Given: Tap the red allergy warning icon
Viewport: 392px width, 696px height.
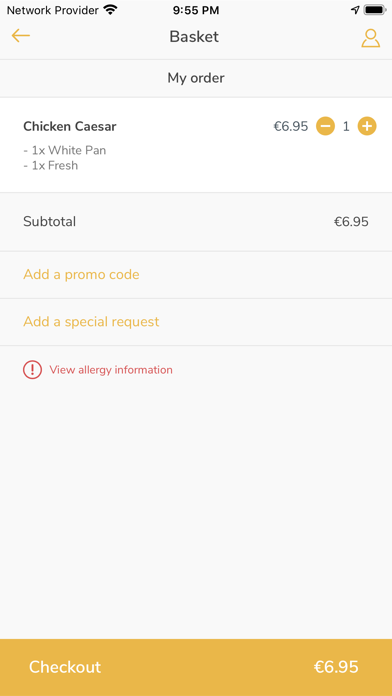Looking at the screenshot, I should (x=32, y=370).
